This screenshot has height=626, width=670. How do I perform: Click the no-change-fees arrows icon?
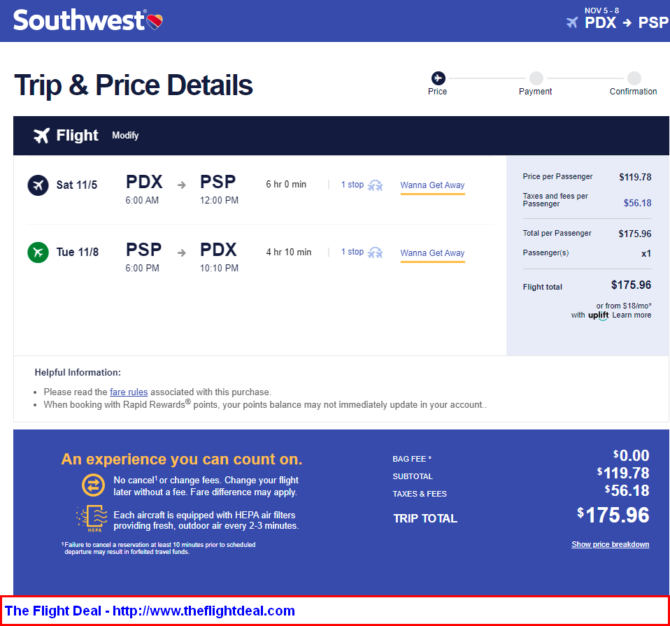[x=93, y=485]
